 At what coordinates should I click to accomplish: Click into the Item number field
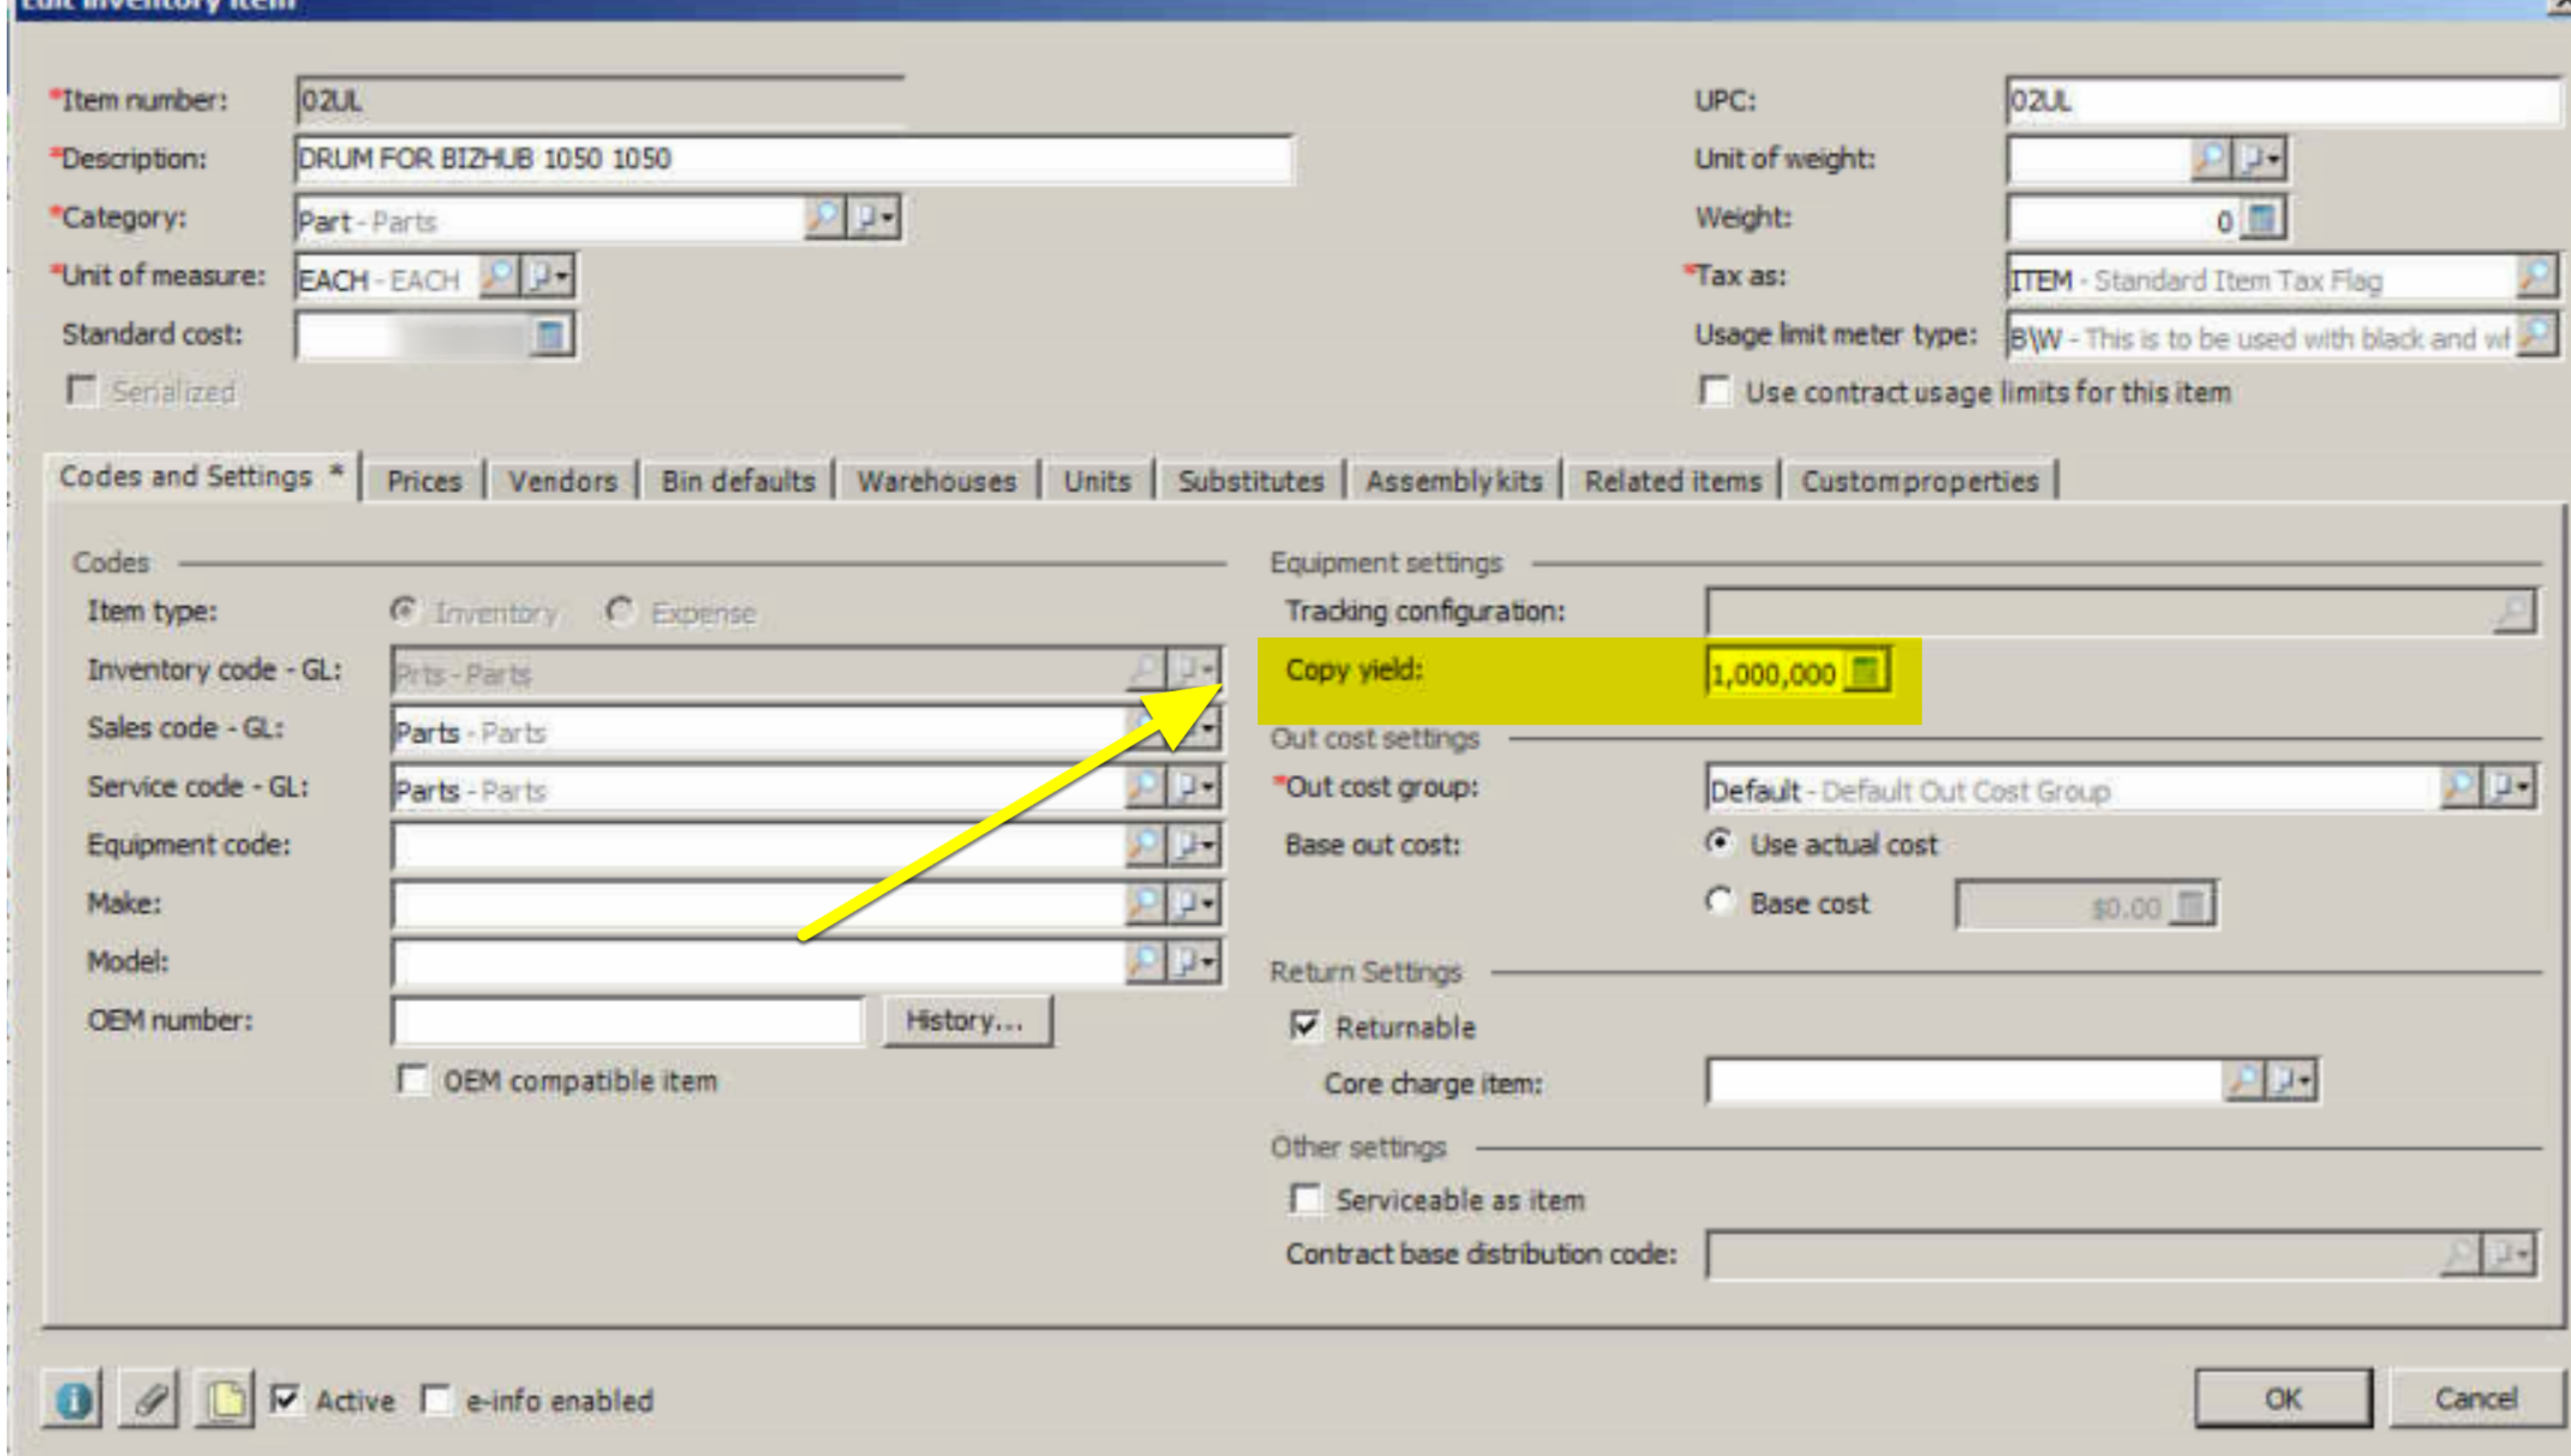pos(600,100)
